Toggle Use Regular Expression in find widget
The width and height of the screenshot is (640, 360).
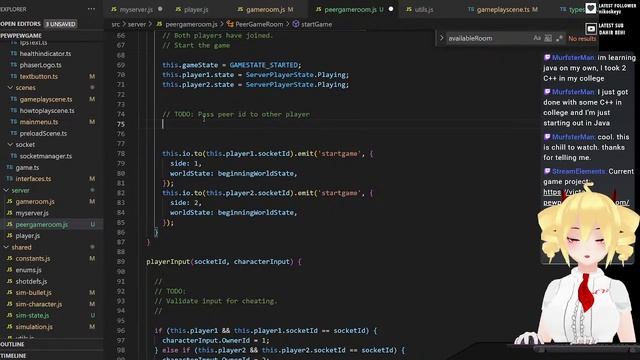(x=559, y=38)
